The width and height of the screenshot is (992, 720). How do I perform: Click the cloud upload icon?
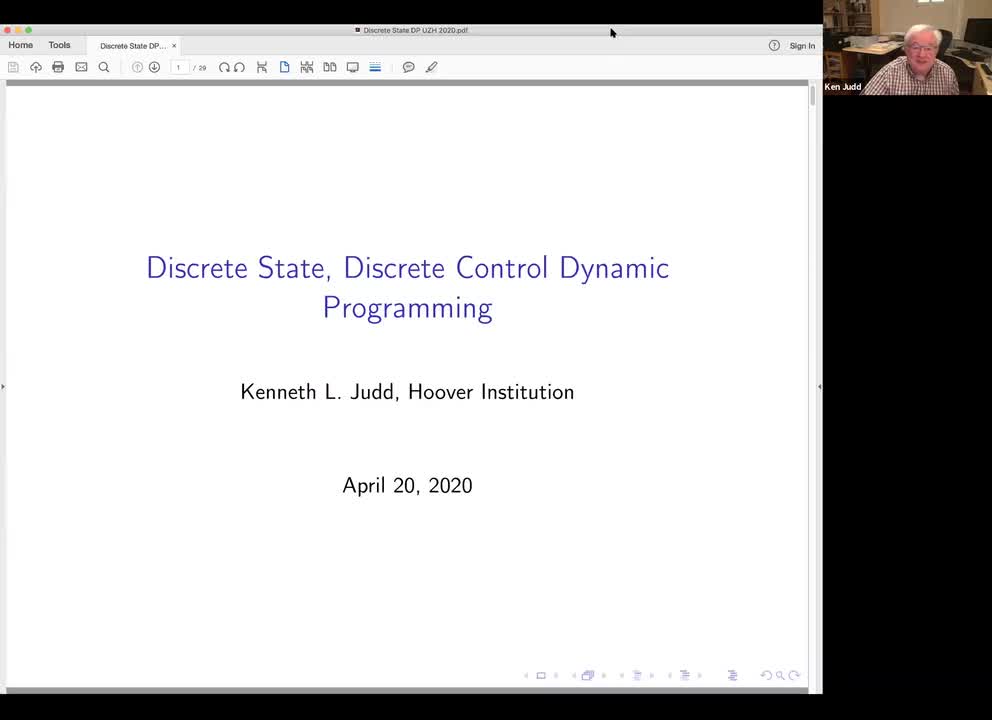click(36, 67)
